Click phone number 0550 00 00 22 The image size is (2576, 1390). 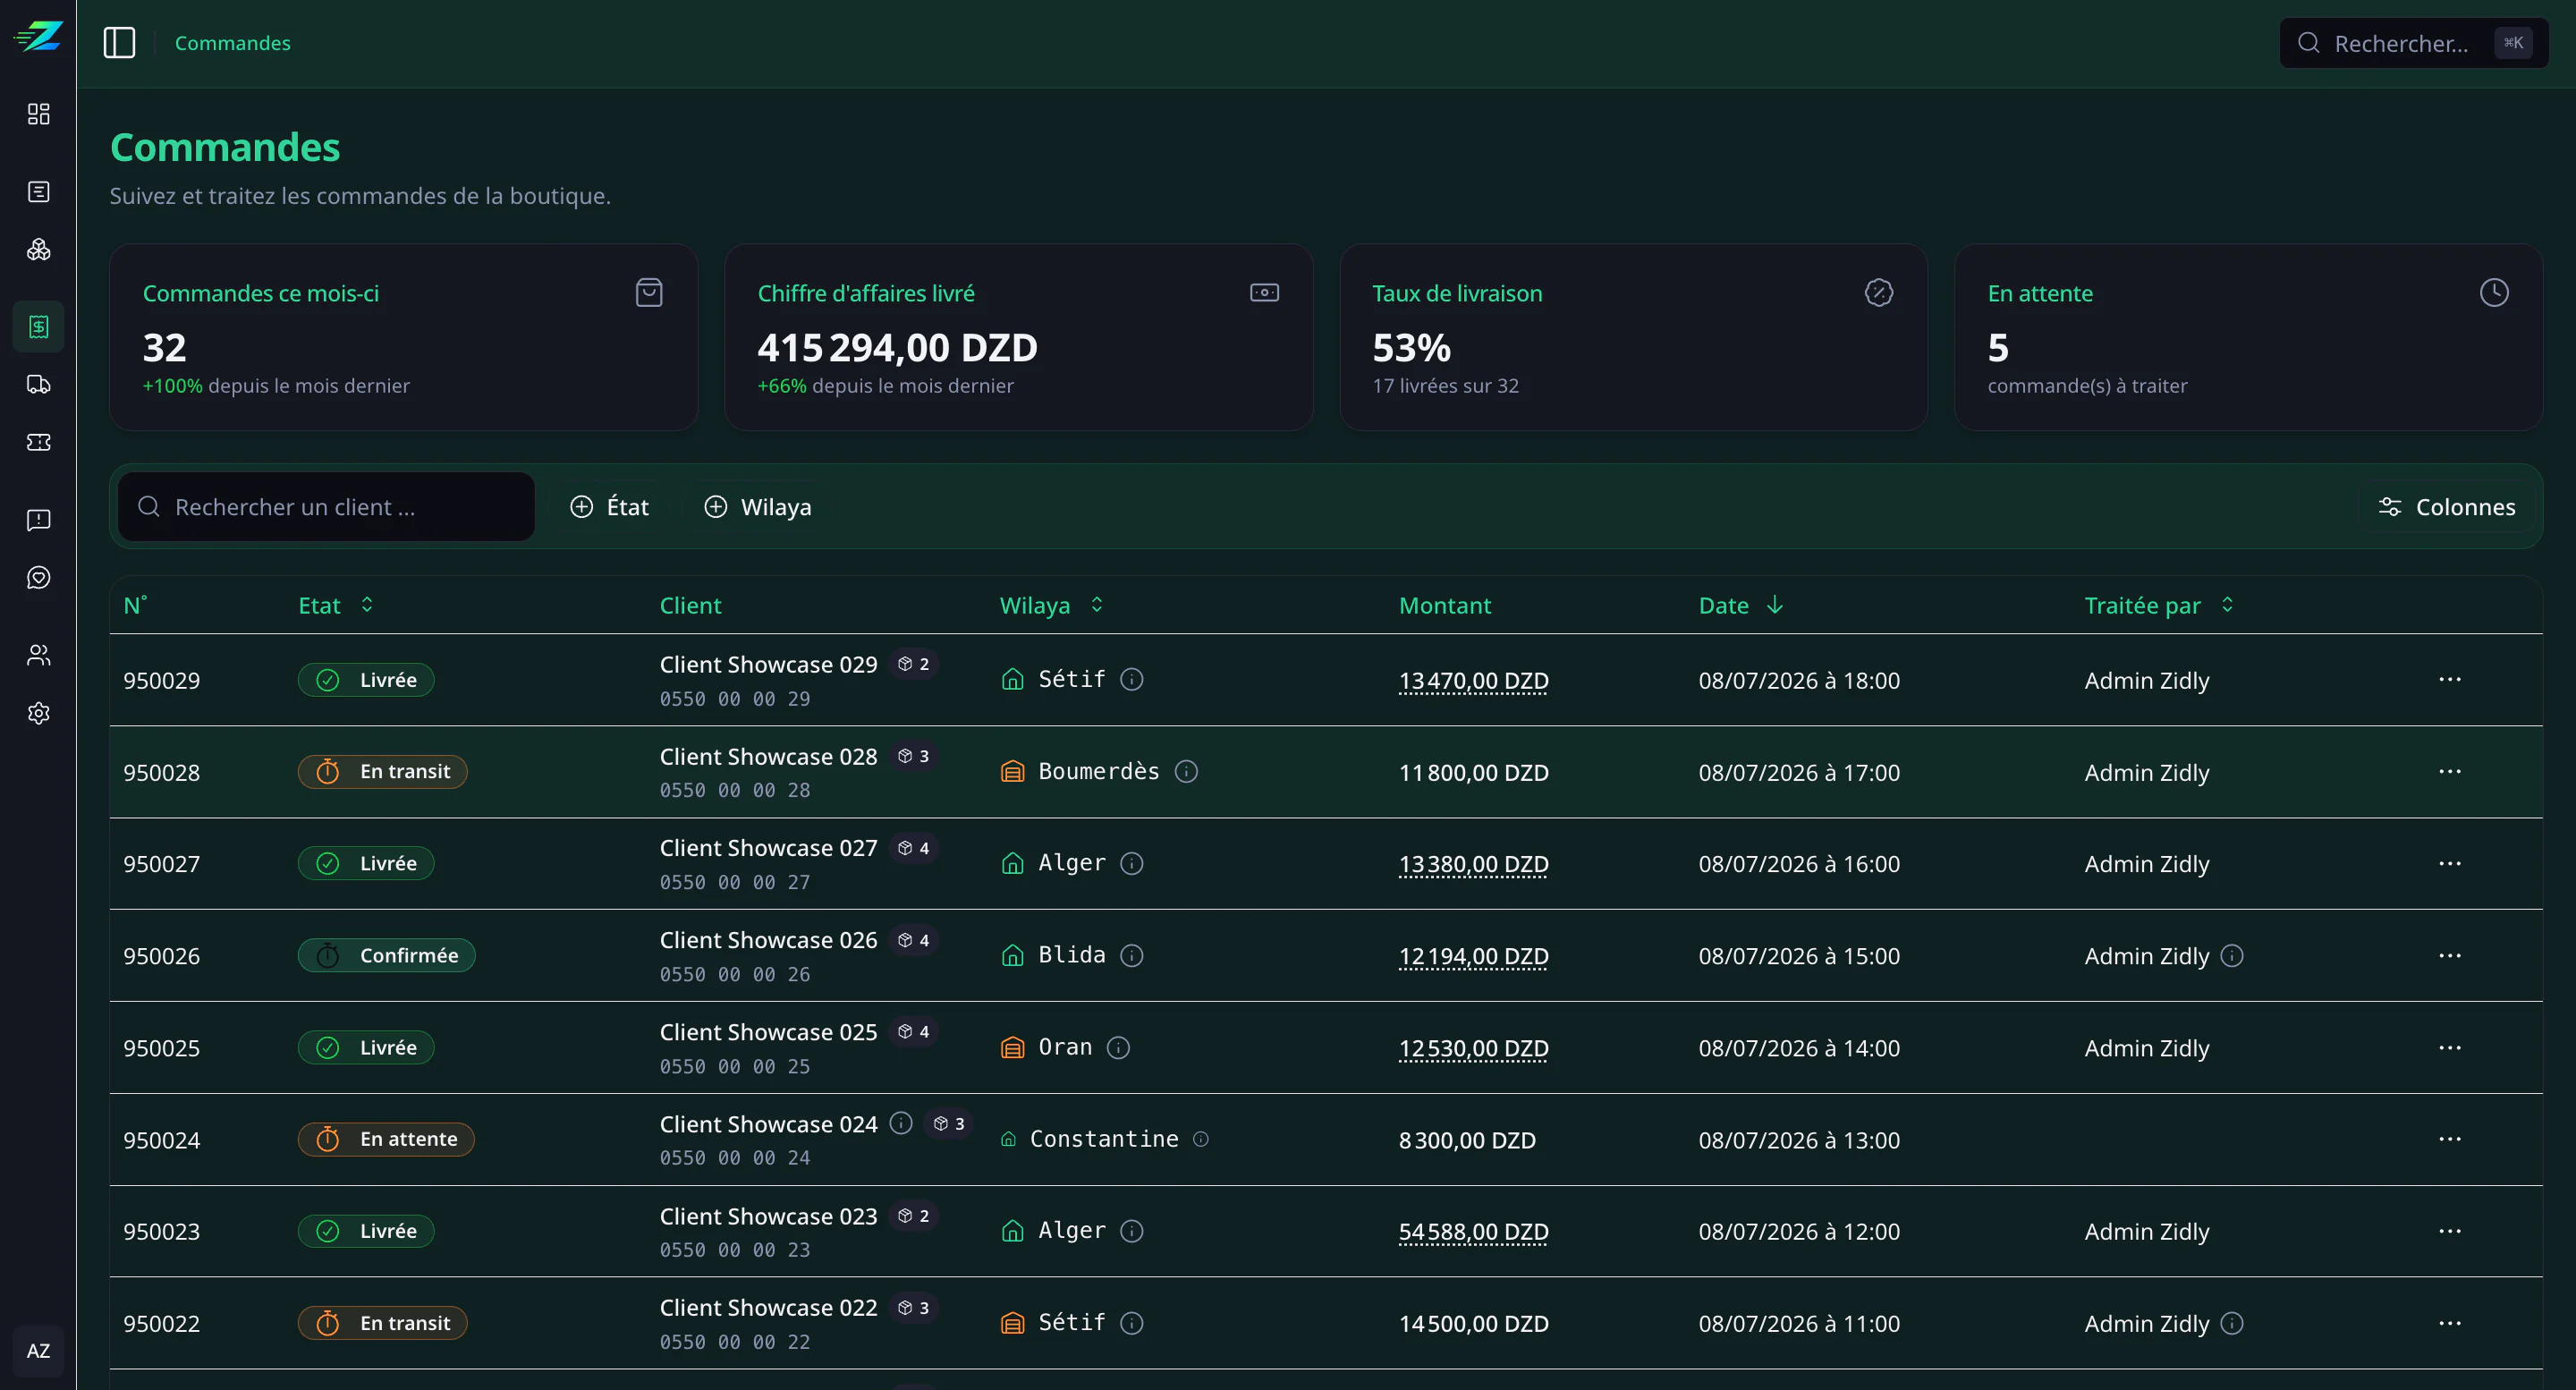[x=735, y=1342]
